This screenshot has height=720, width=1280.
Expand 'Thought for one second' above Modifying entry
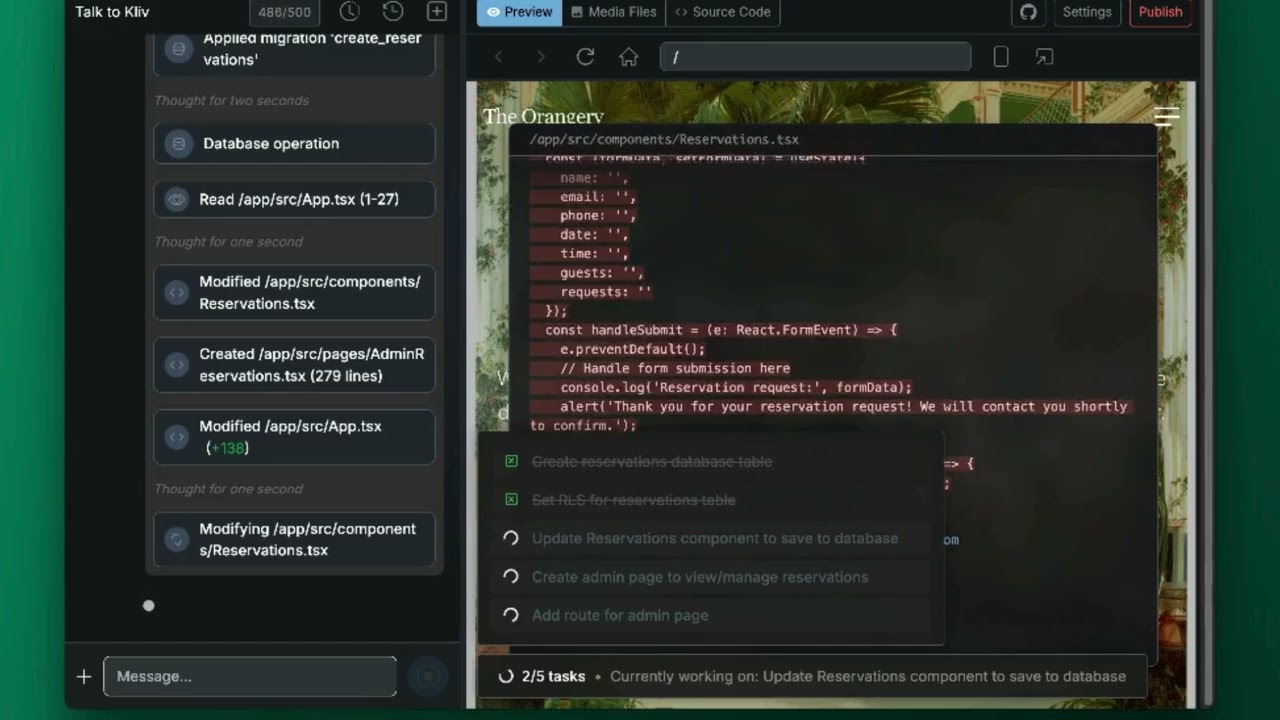coord(228,489)
